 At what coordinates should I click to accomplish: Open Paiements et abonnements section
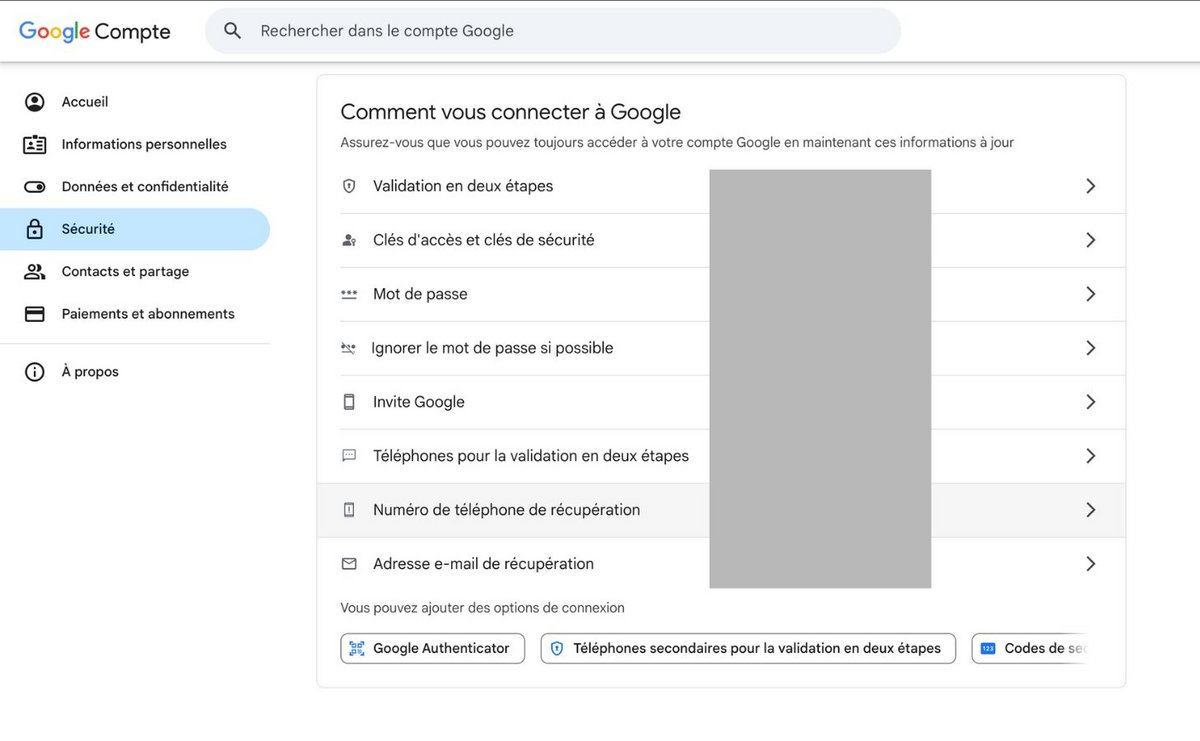coord(135,314)
